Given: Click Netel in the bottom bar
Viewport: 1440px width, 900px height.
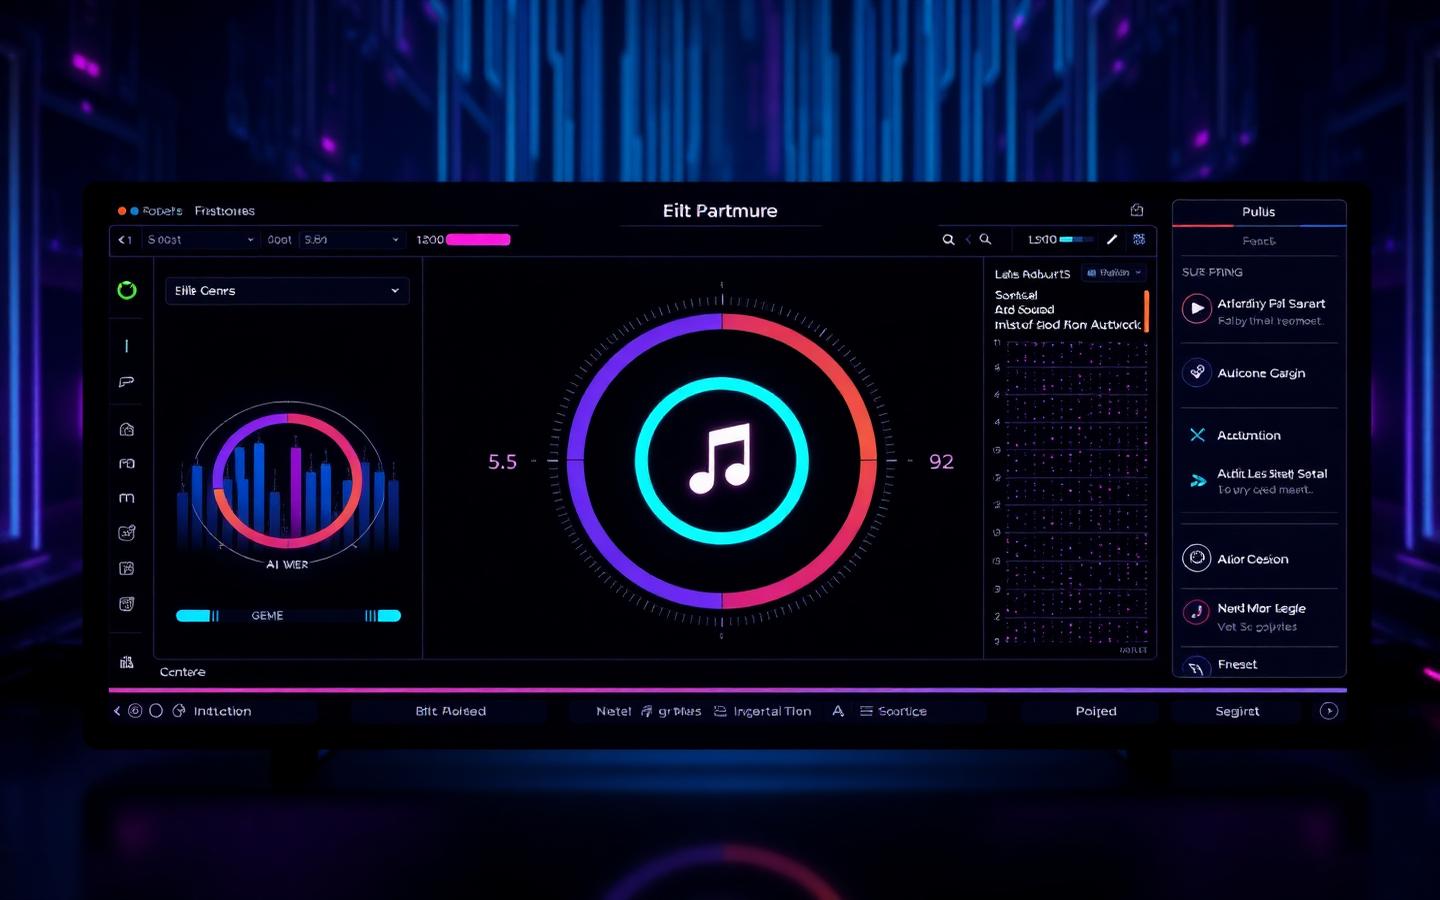Looking at the screenshot, I should coord(613,711).
